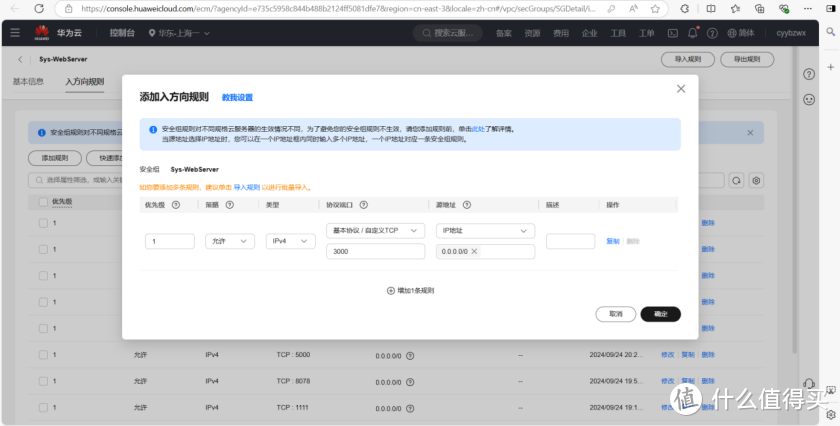The image size is (840, 426).
Task: Click 导出规则 button
Action: click(747, 59)
